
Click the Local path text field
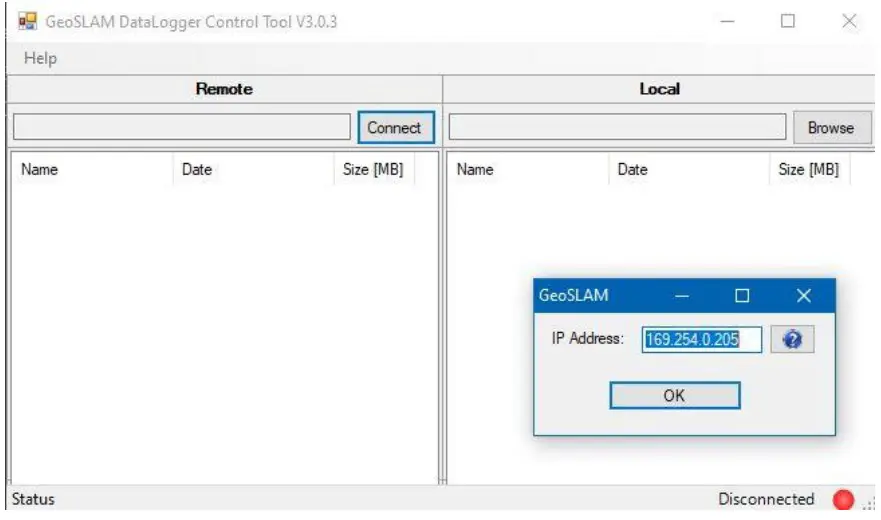coord(617,127)
